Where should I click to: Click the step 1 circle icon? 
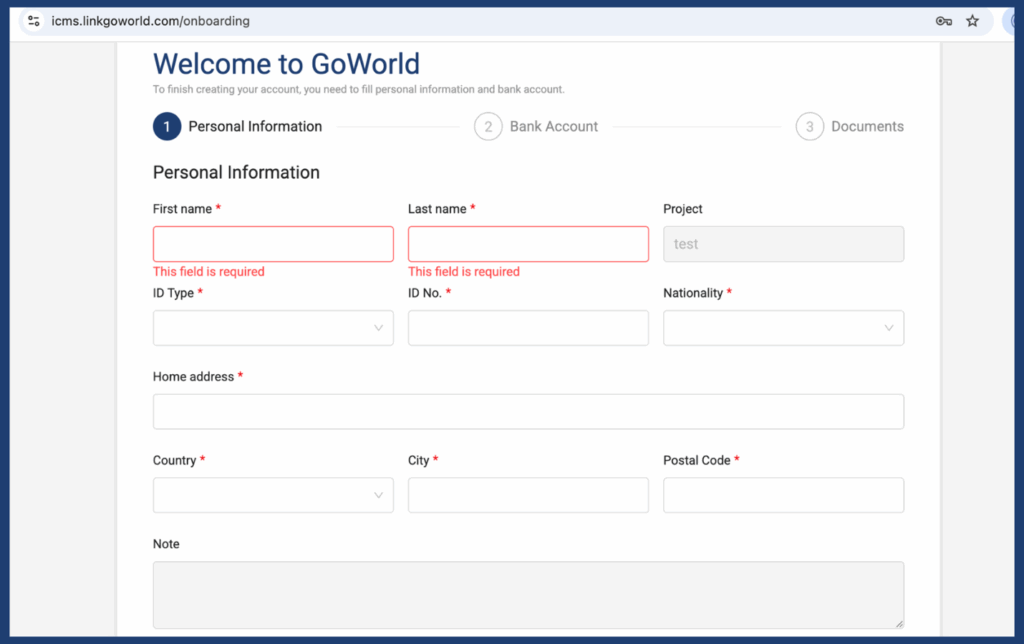167,127
